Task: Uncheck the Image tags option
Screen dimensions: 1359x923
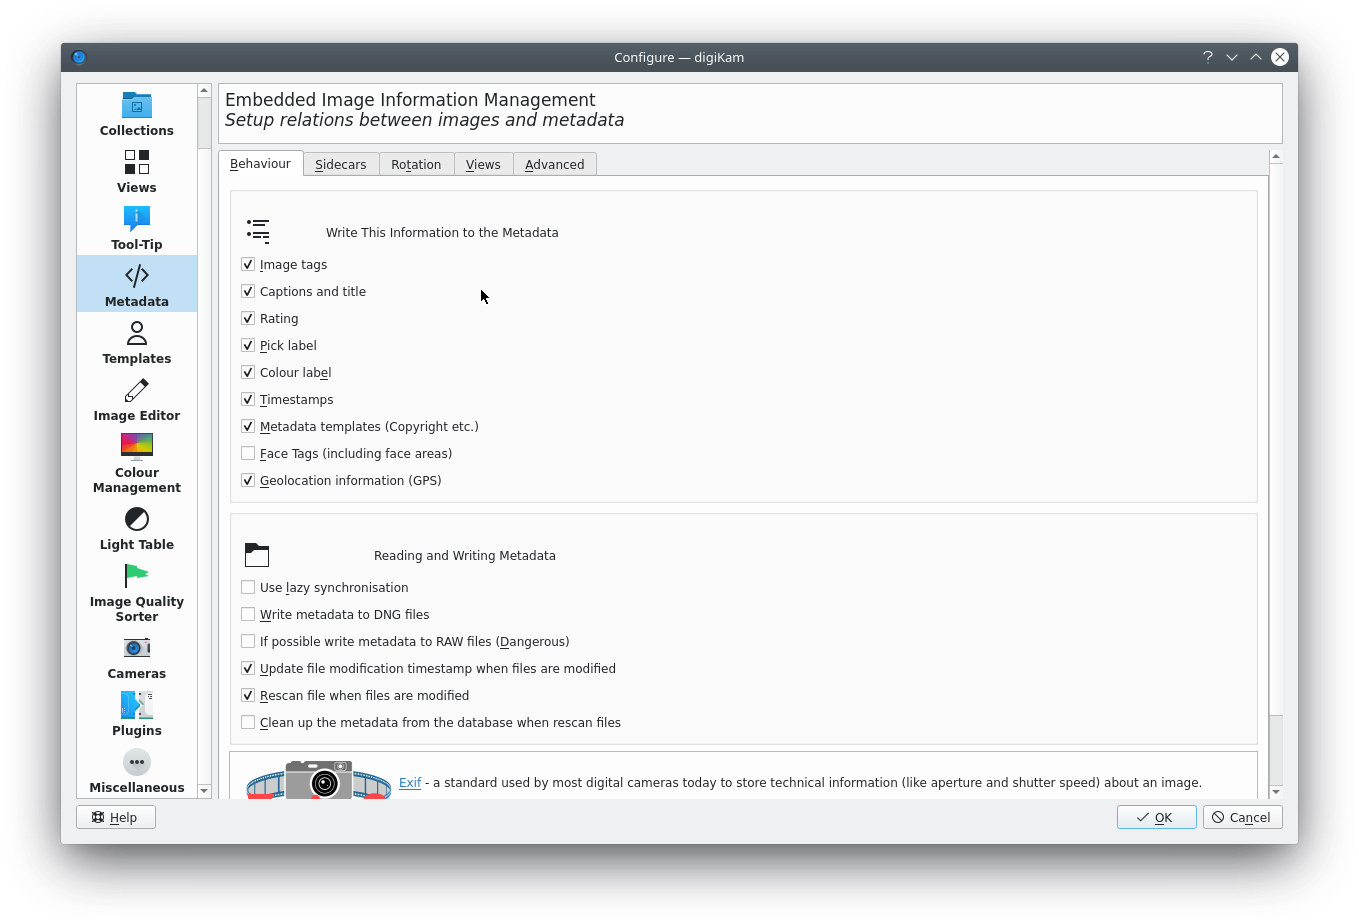Action: 248,264
